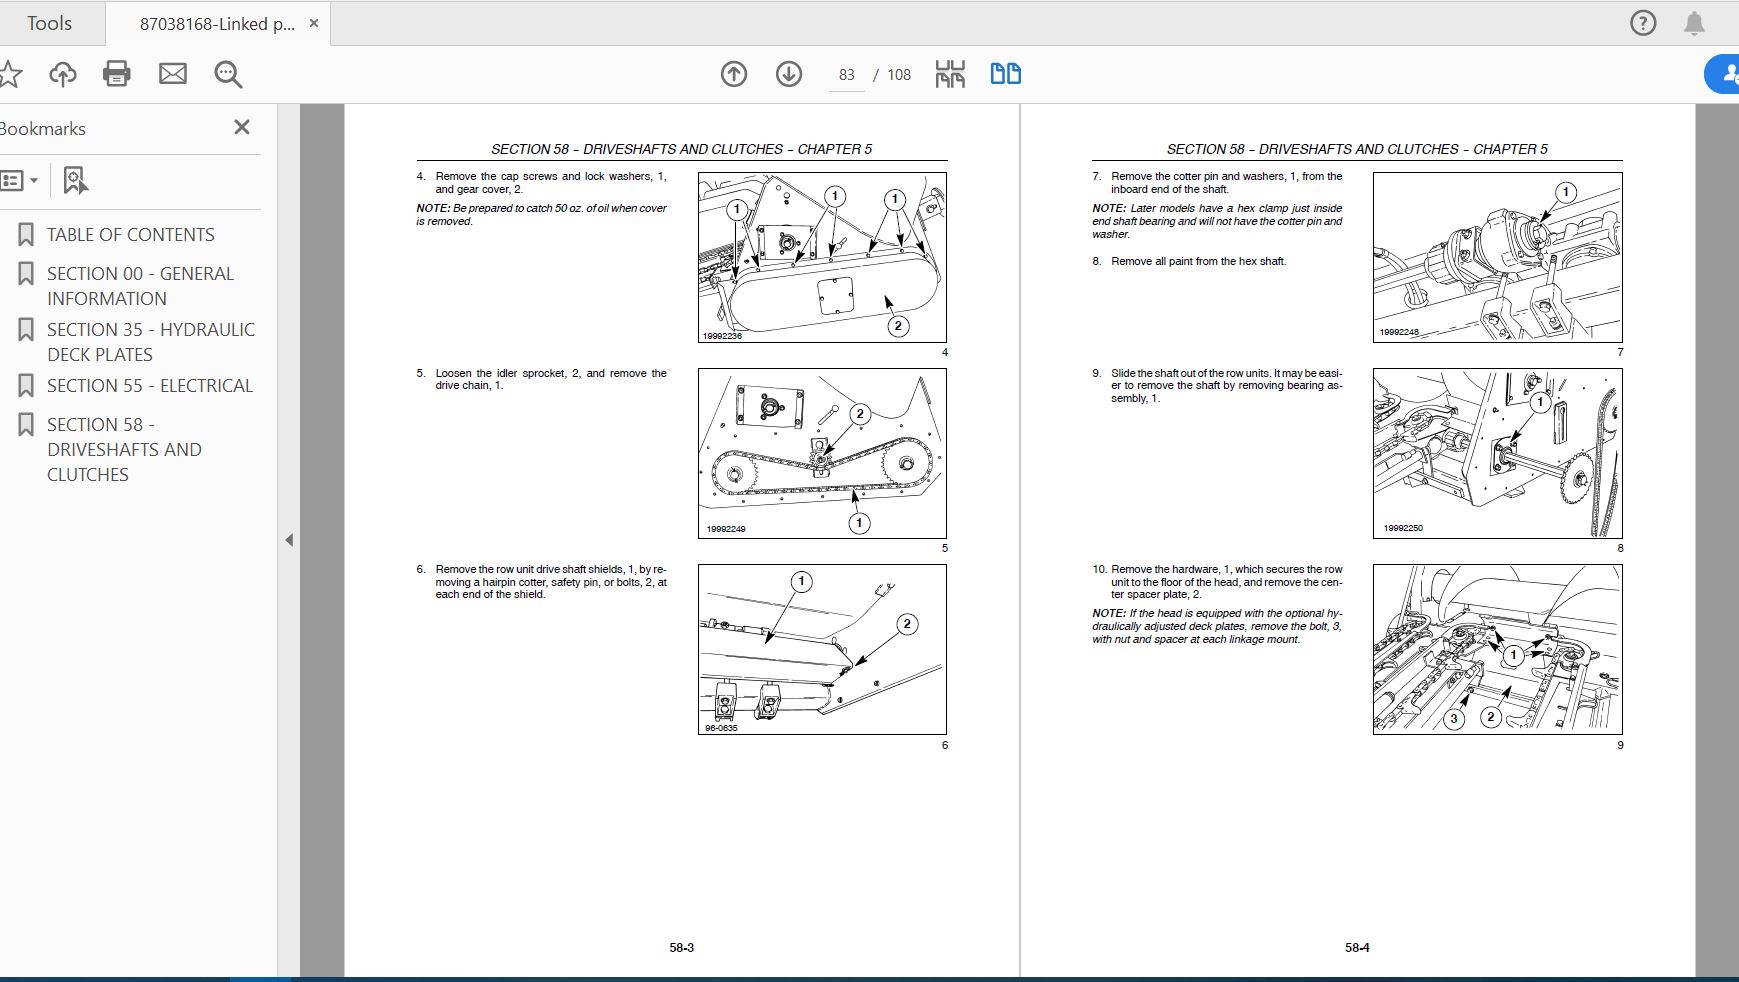Go to next page arrow
Viewport: 1739px width, 982px height.
coord(789,74)
